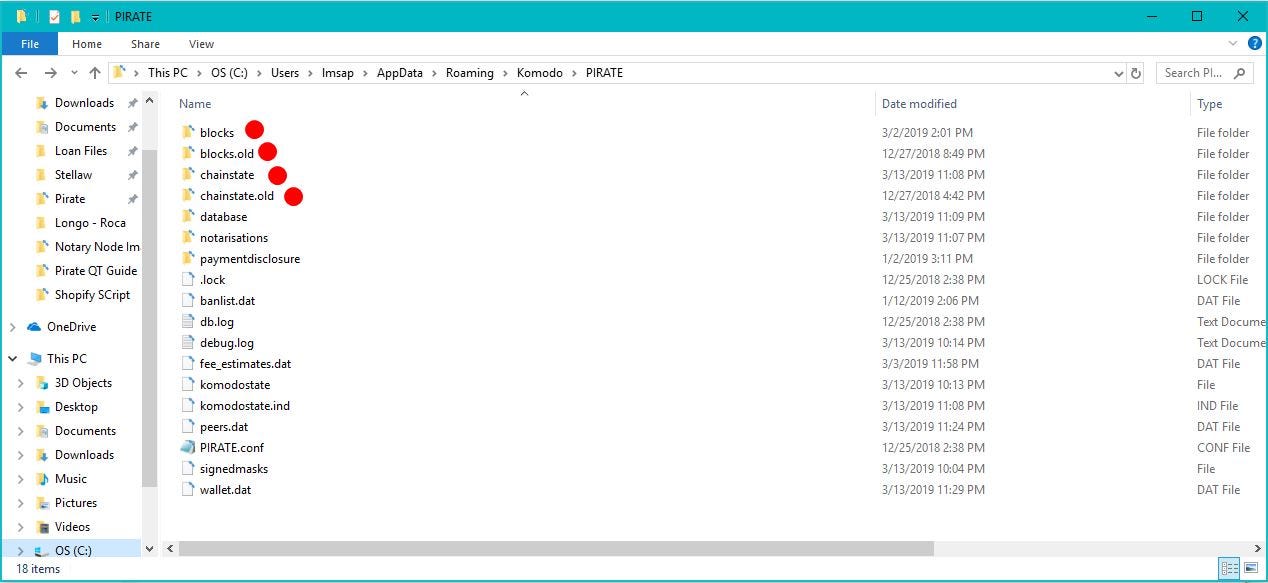Select the debug.log file icon
The height and width of the screenshot is (583, 1268).
[x=189, y=342]
